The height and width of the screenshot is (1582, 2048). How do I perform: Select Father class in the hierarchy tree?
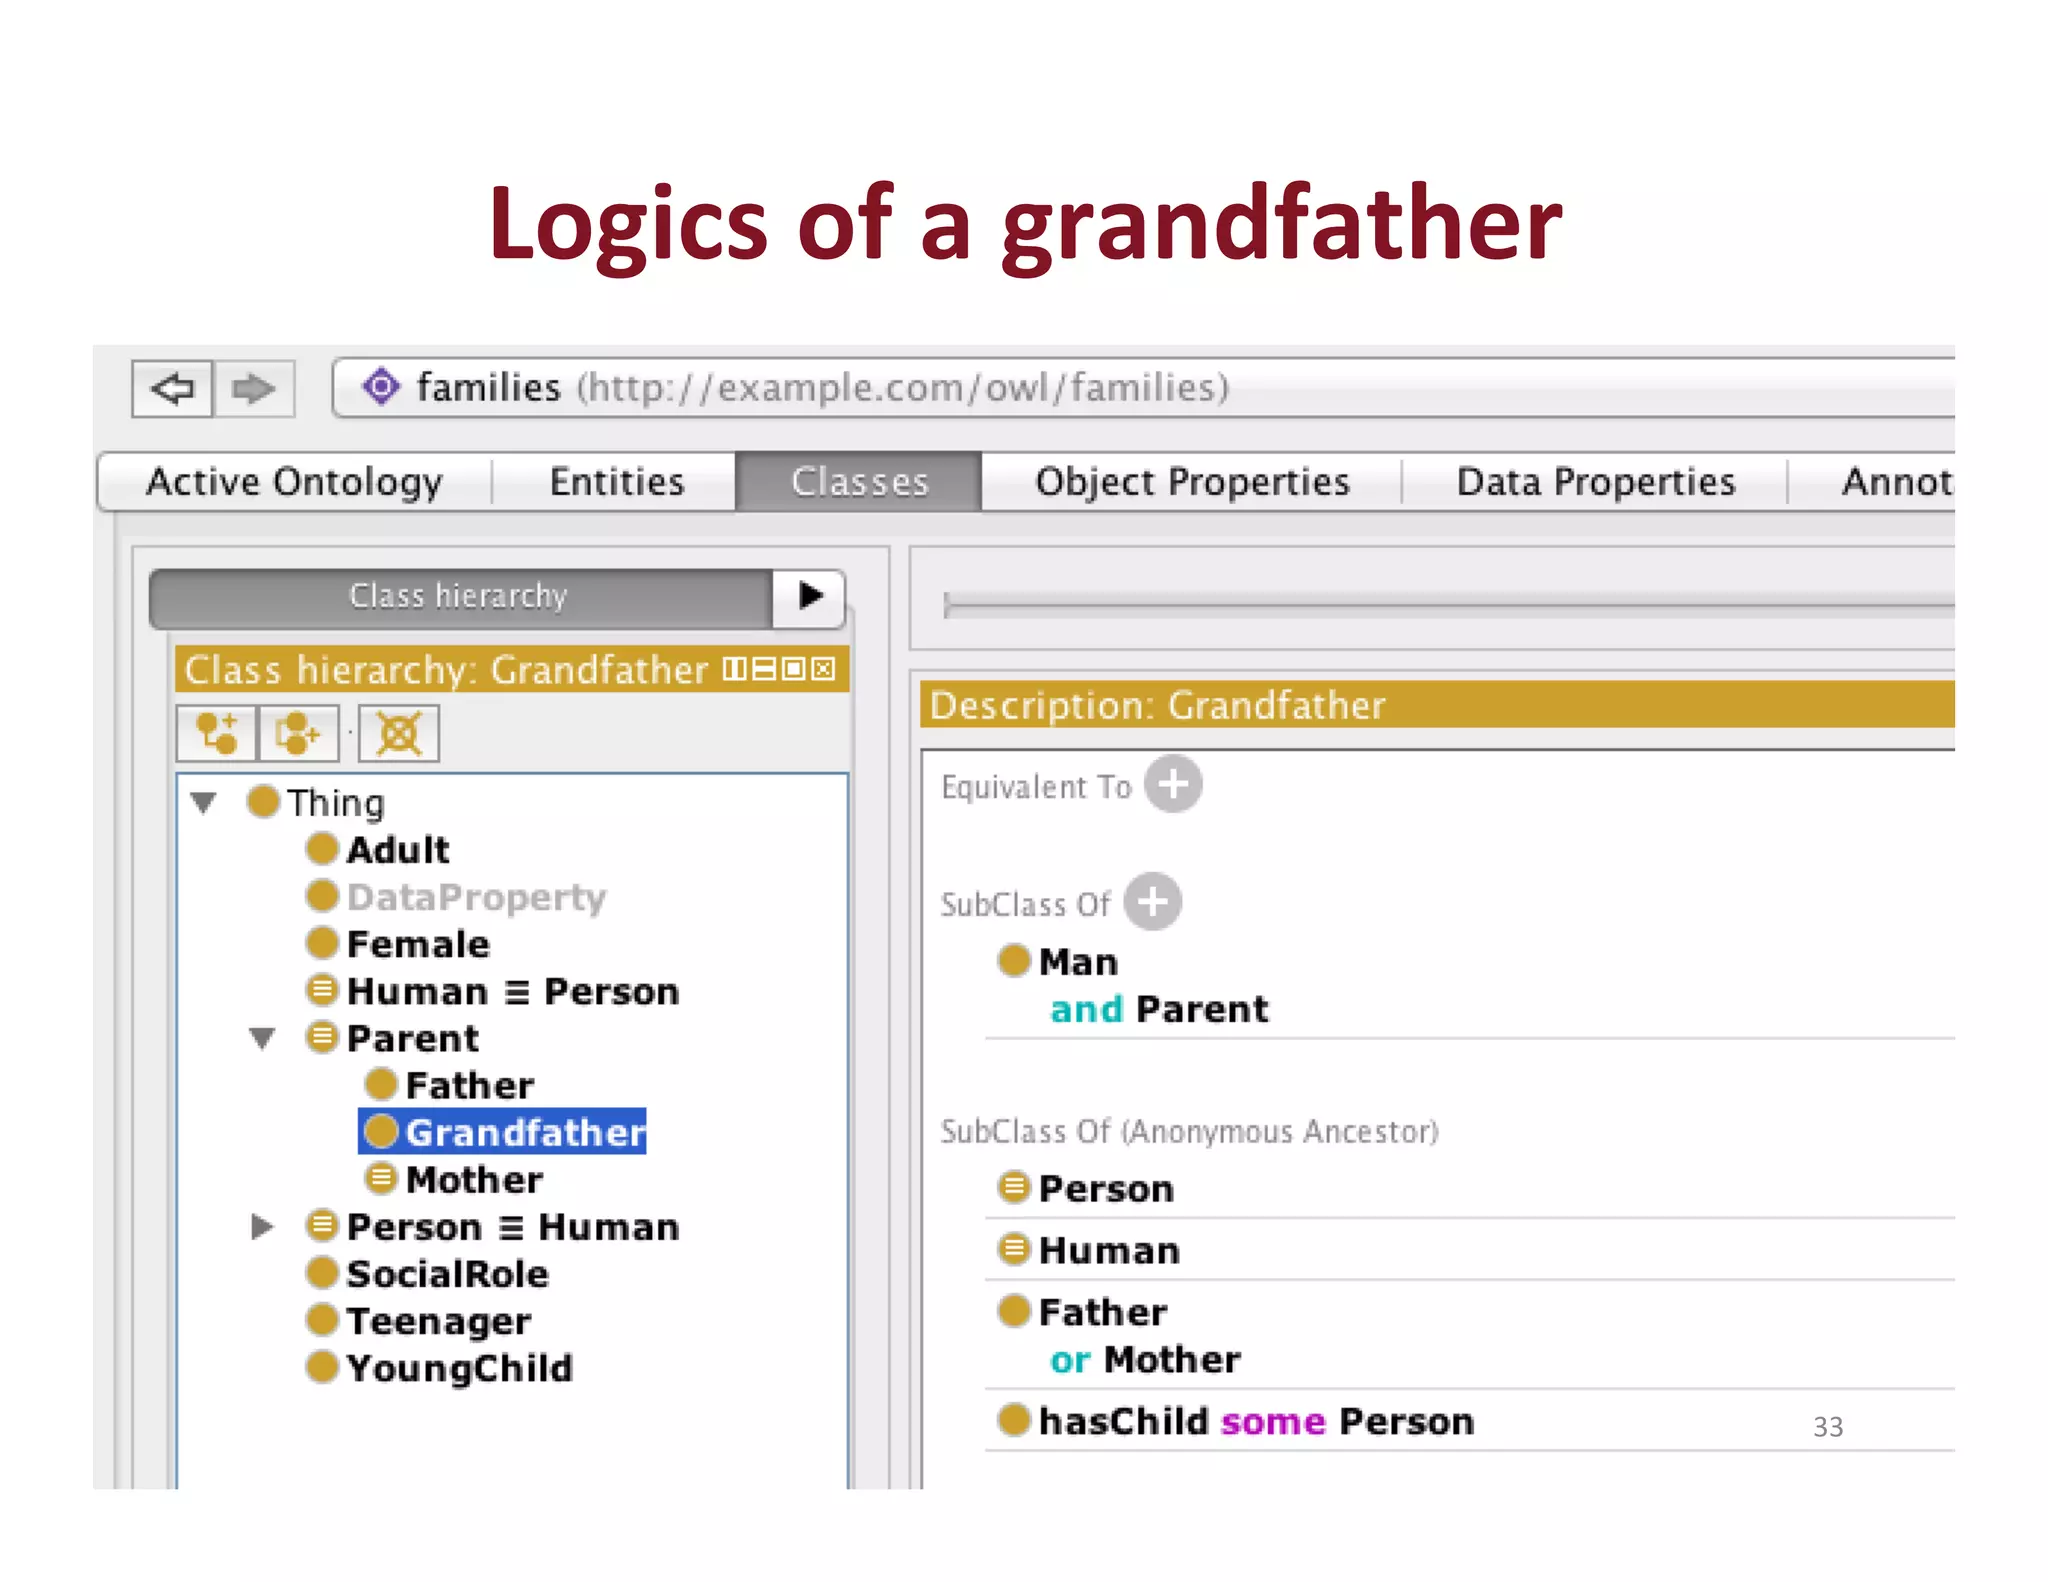pyautogui.click(x=450, y=1084)
